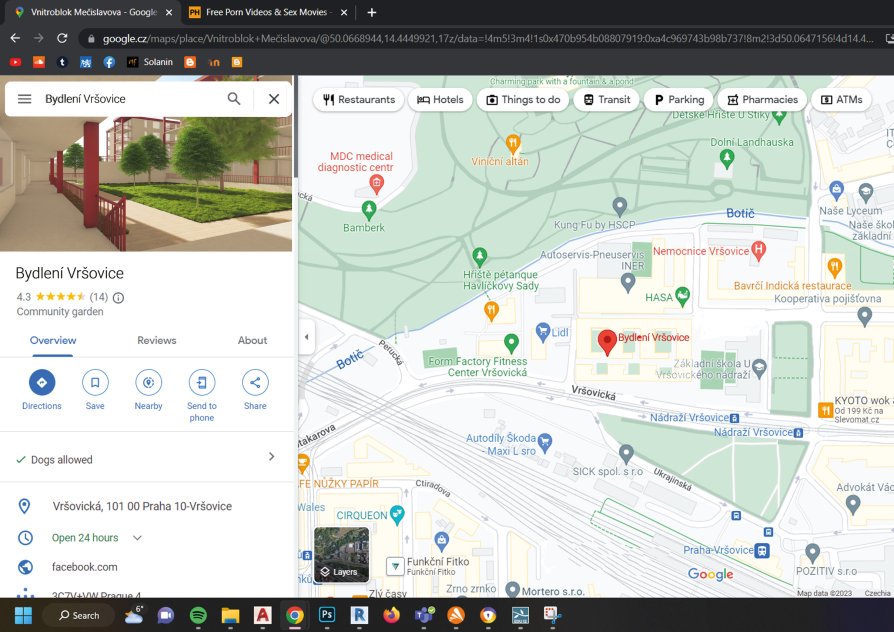
Task: Select the Bamberk park pin
Action: (x=369, y=210)
